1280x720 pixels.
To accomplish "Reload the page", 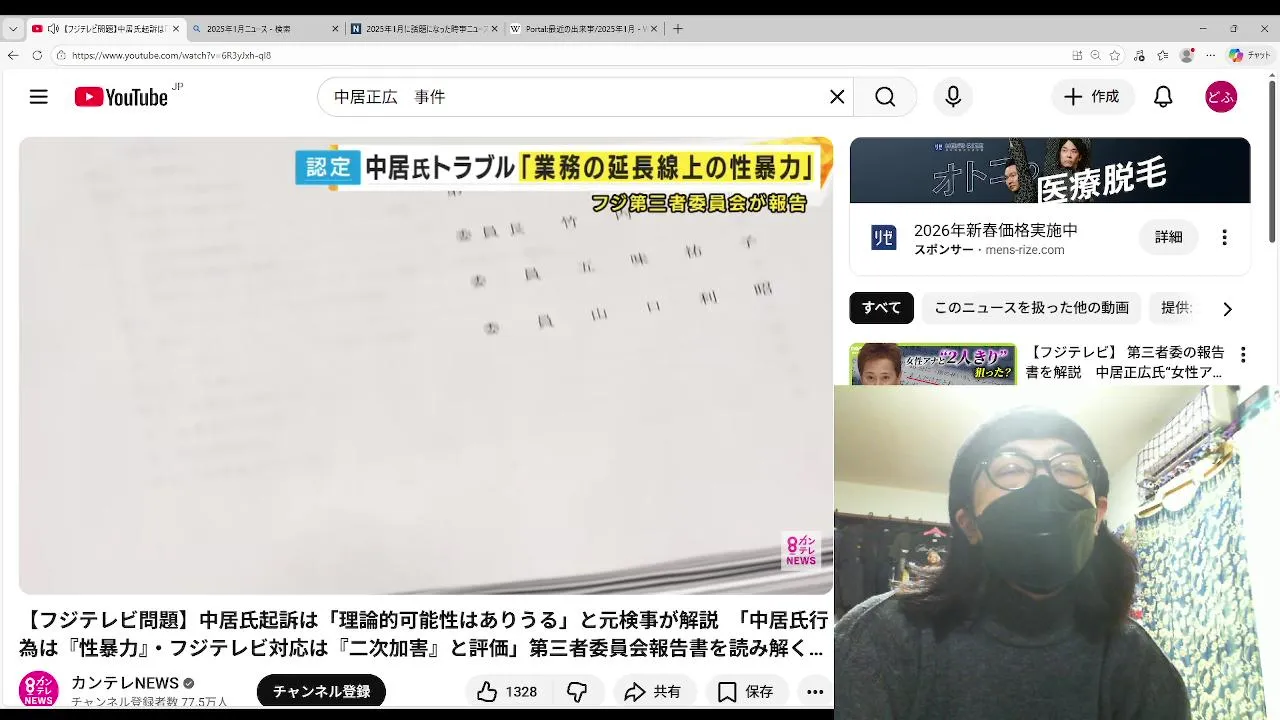I will [x=37, y=55].
